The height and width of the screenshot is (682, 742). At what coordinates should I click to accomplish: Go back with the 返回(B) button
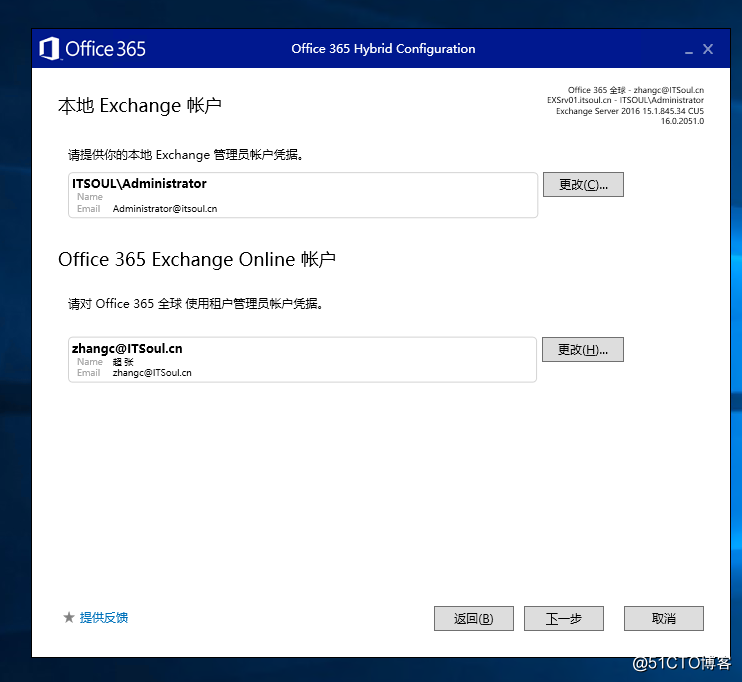click(474, 619)
